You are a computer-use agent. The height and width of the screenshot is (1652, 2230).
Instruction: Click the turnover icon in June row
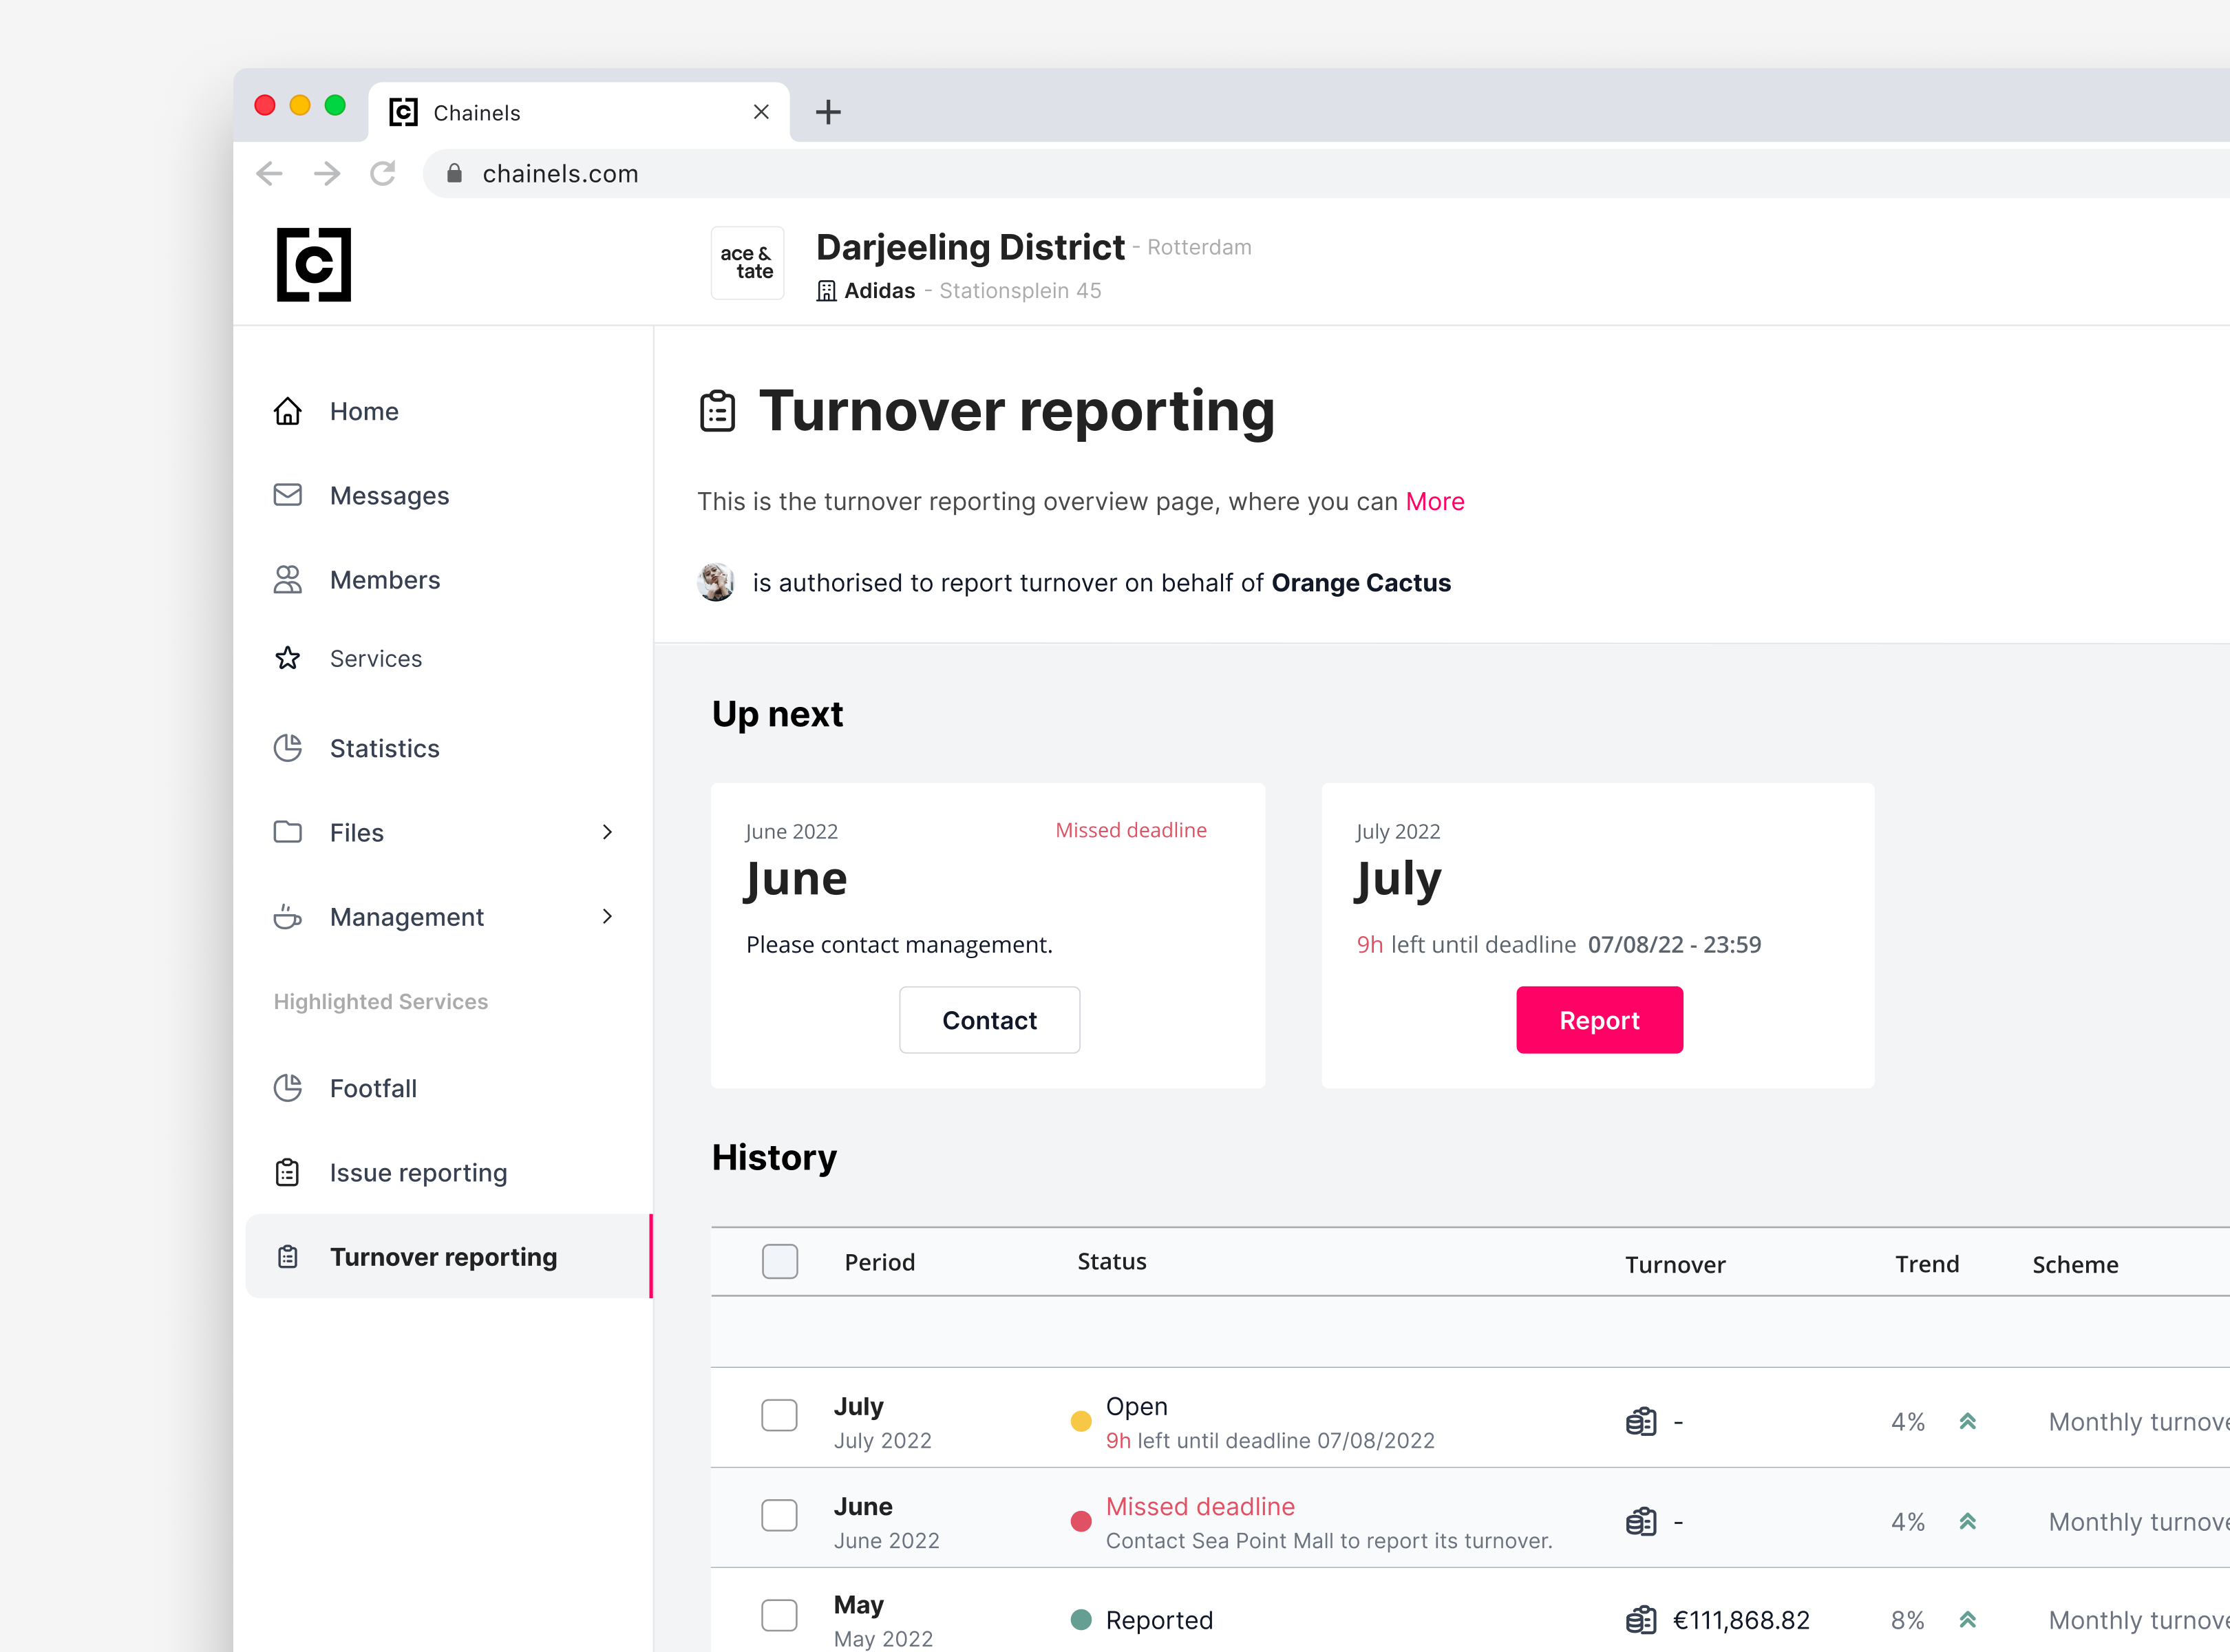click(x=1641, y=1521)
